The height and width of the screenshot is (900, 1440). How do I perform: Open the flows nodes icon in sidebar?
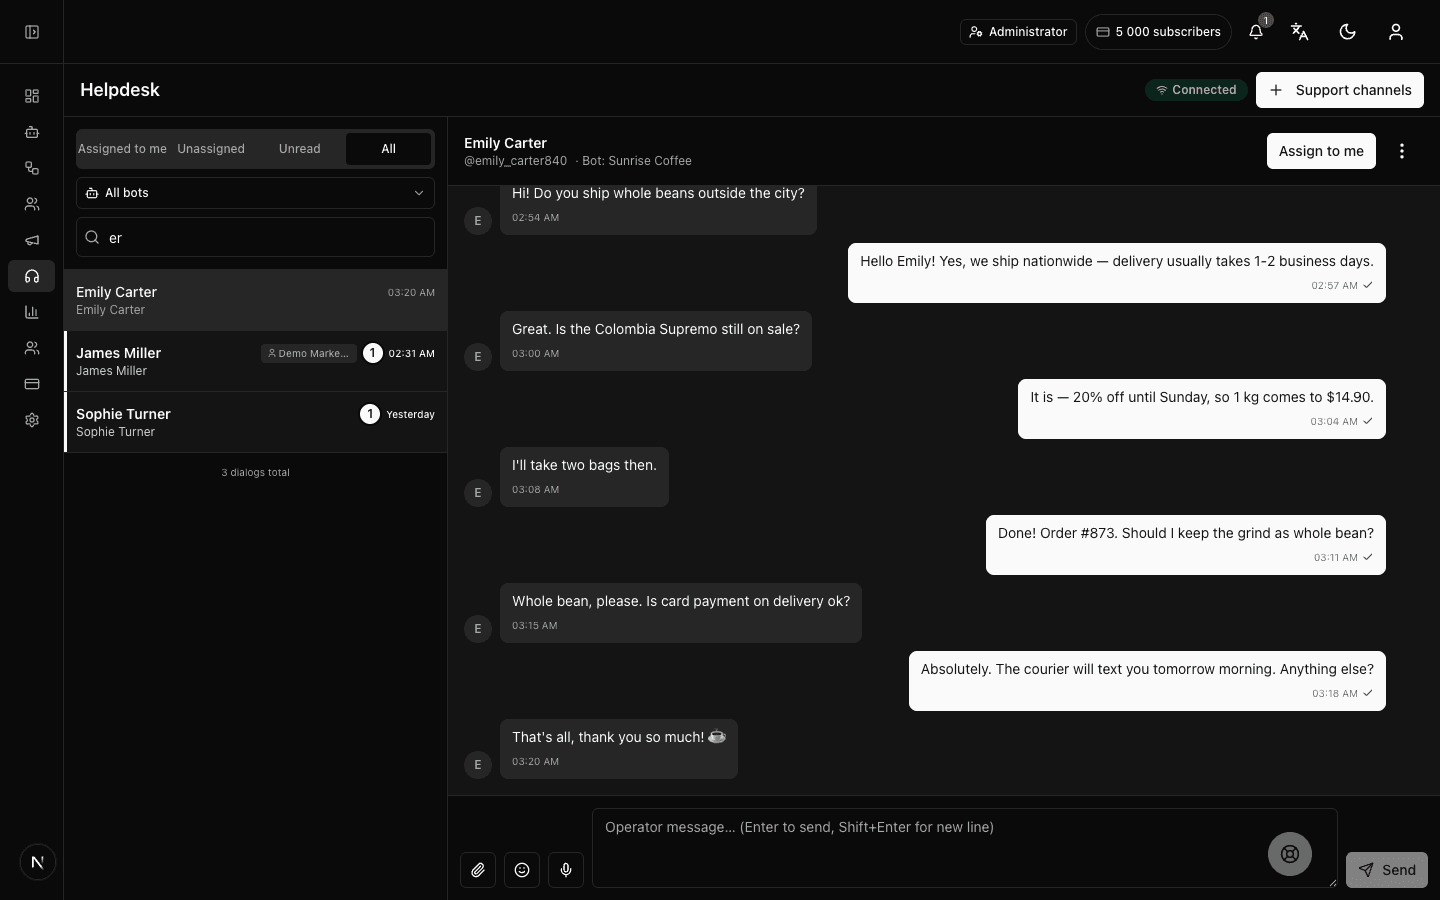coord(32,168)
